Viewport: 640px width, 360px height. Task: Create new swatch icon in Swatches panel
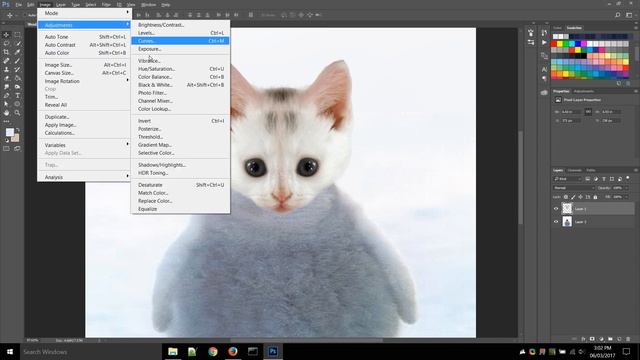tap(619, 83)
